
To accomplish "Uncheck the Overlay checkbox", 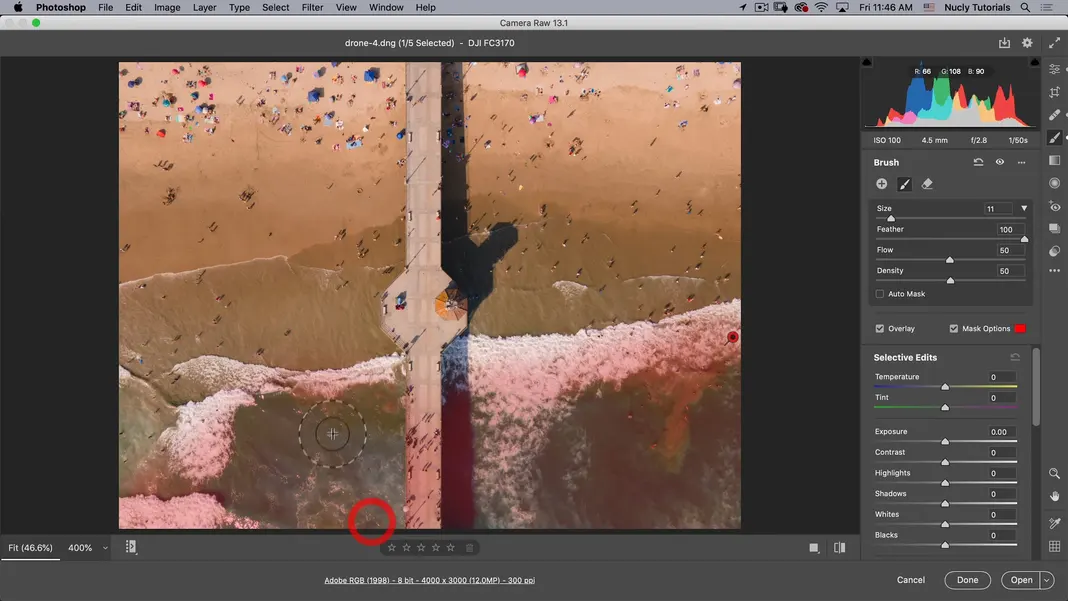I will click(879, 328).
